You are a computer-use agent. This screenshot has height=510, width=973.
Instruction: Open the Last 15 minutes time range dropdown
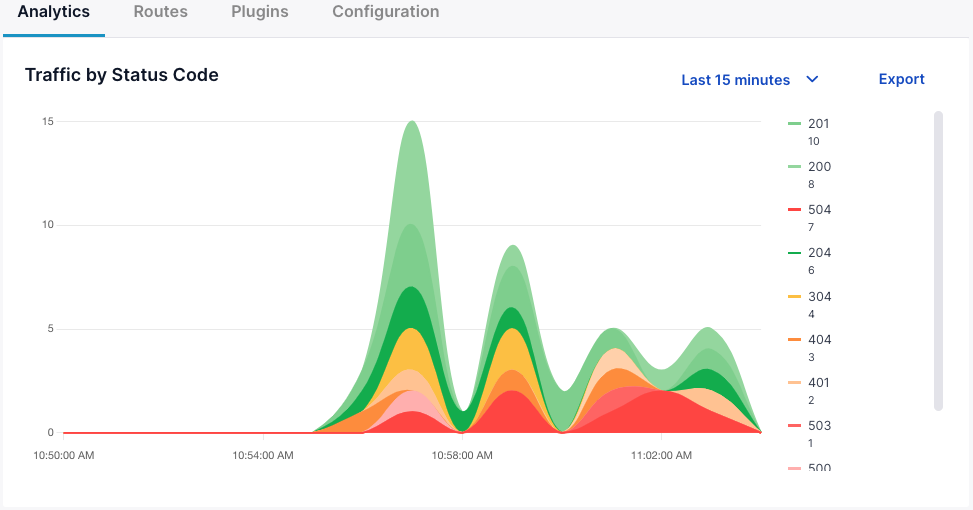tap(750, 80)
